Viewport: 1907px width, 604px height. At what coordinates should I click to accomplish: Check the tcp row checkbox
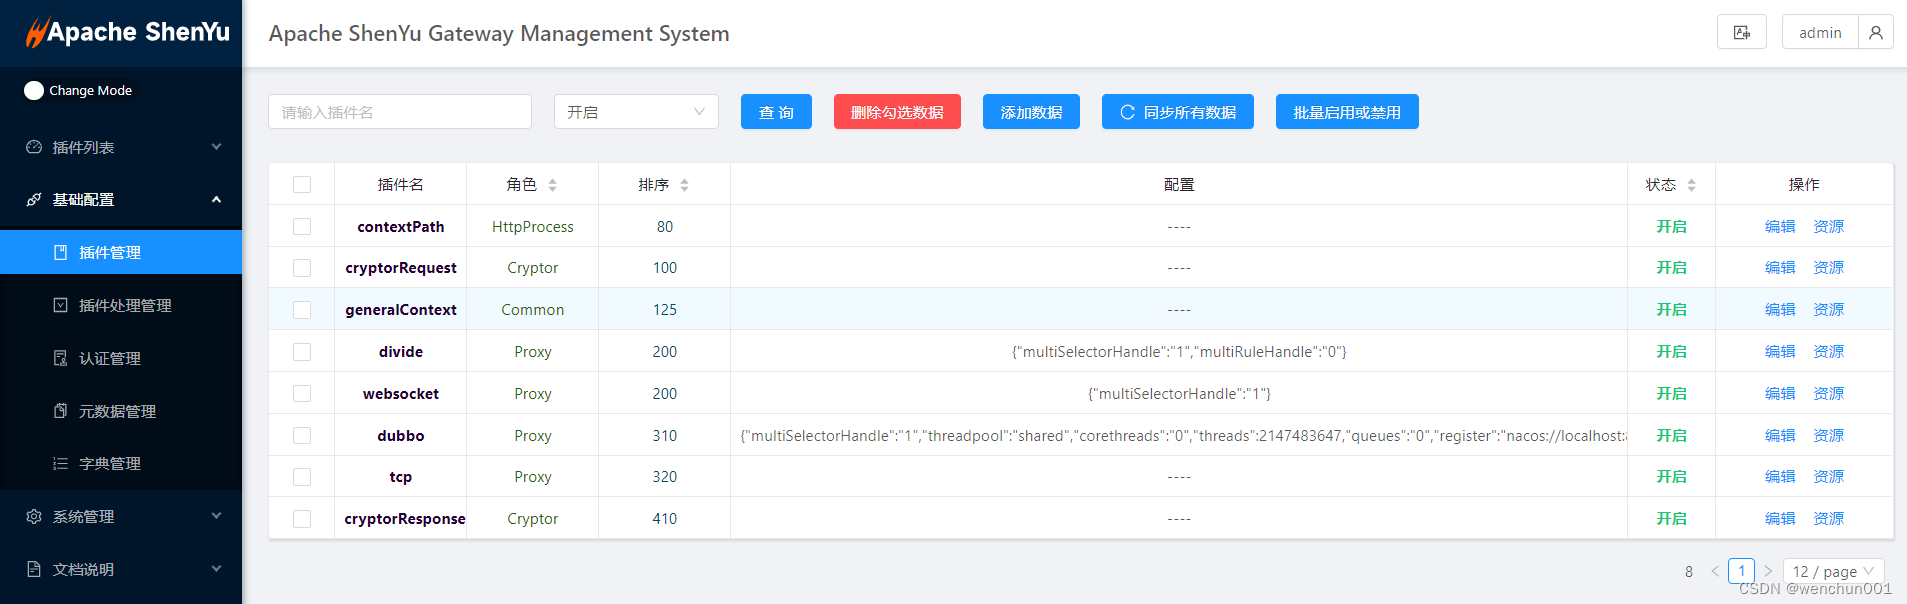coord(302,477)
